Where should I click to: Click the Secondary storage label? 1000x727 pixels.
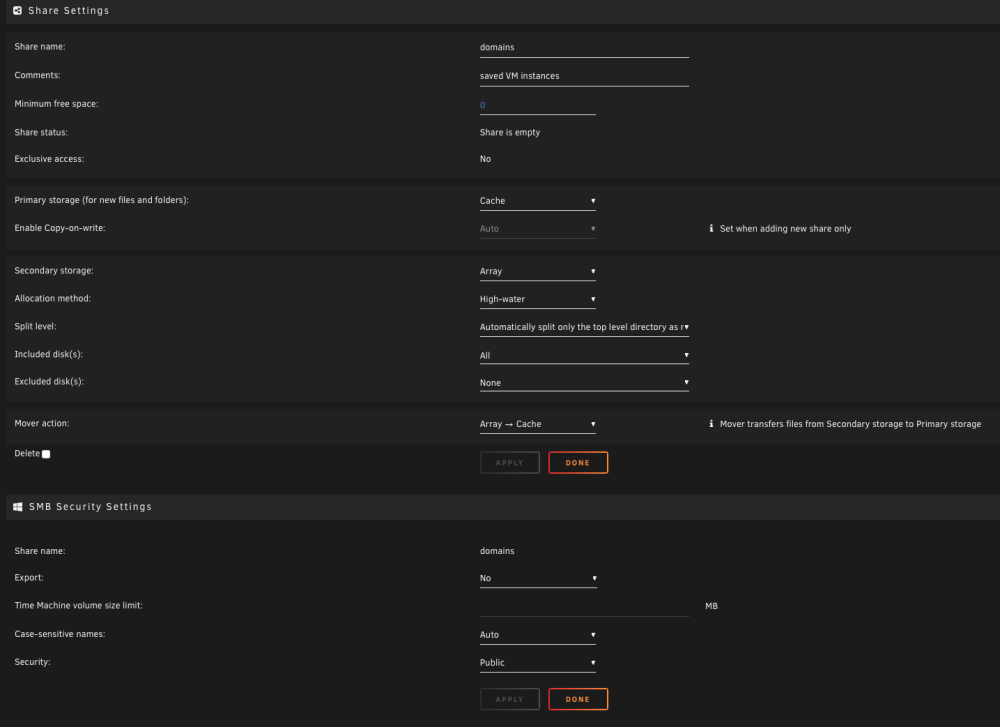(x=54, y=270)
